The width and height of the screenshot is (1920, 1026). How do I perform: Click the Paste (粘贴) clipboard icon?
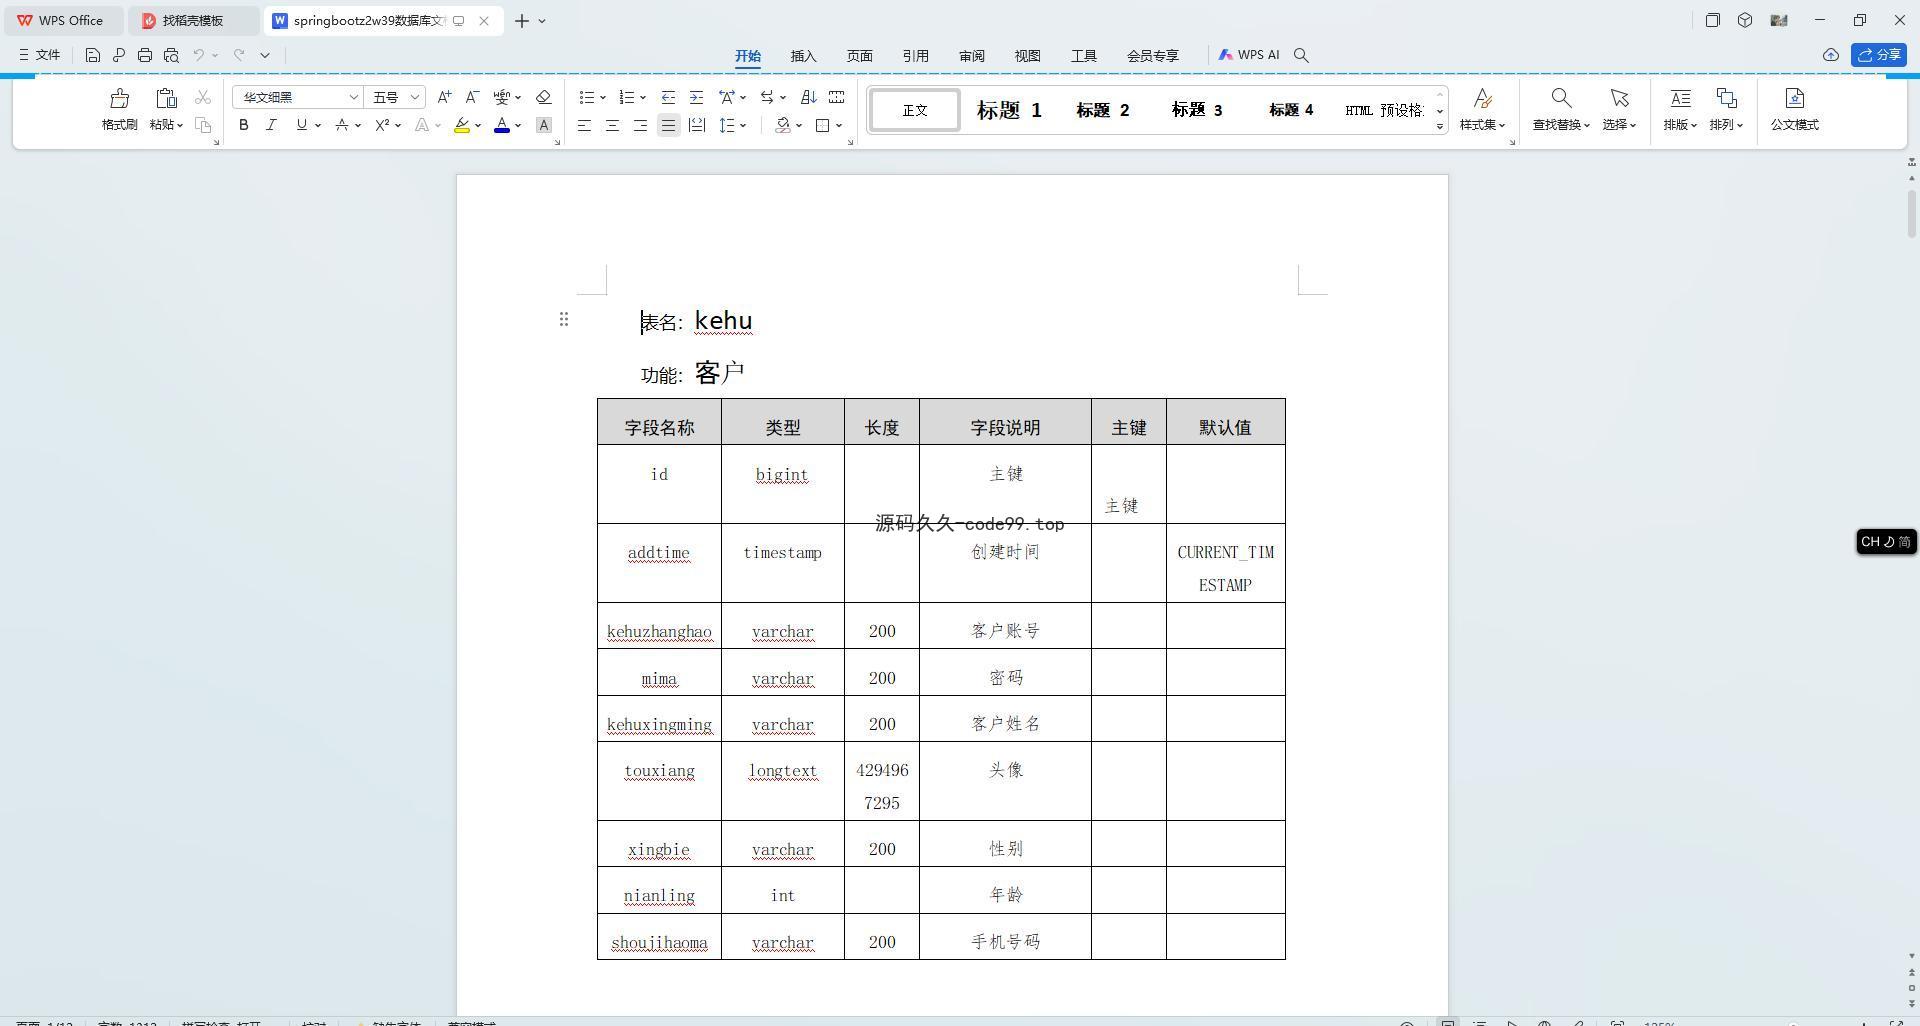(166, 98)
